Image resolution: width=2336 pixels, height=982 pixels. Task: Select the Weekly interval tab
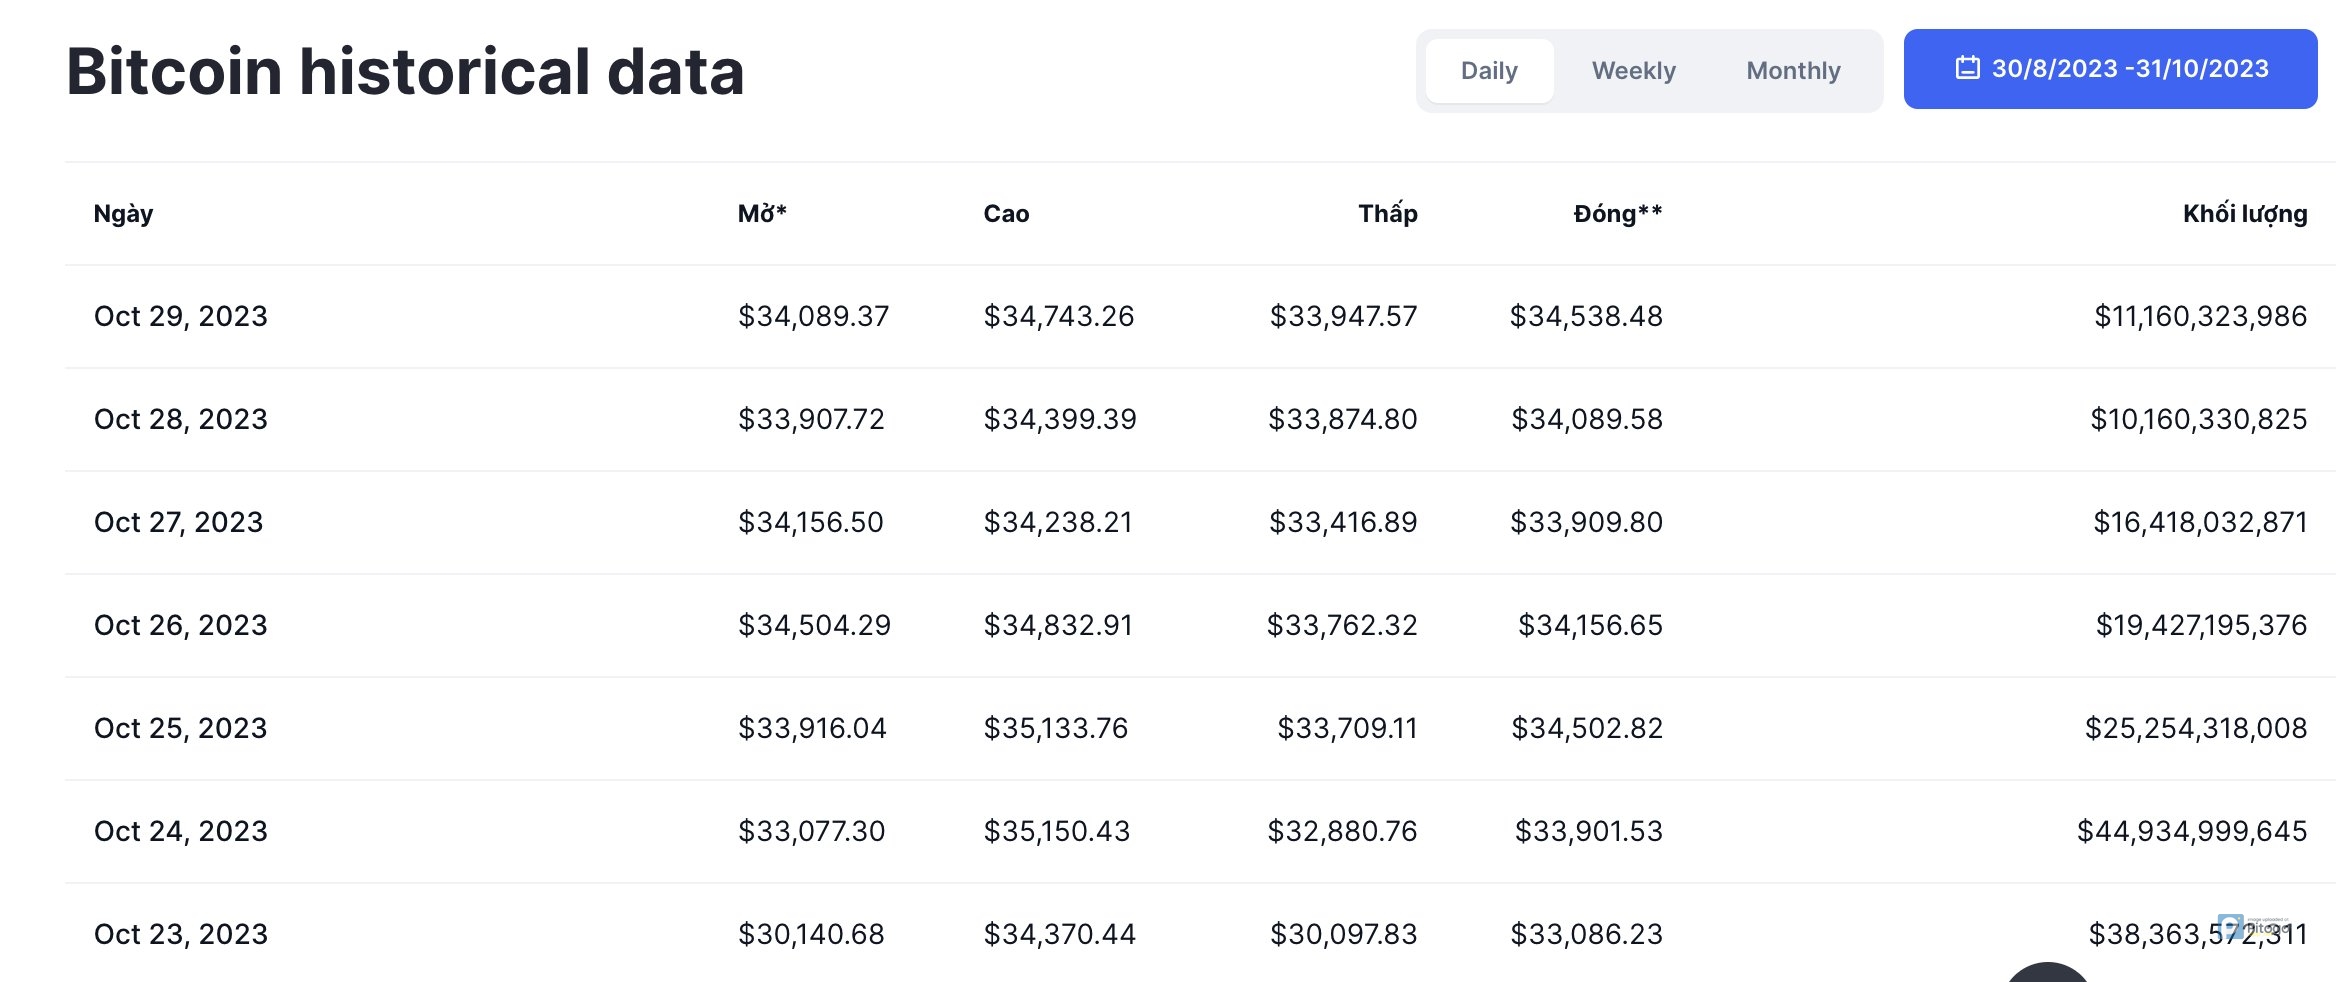(x=1633, y=71)
